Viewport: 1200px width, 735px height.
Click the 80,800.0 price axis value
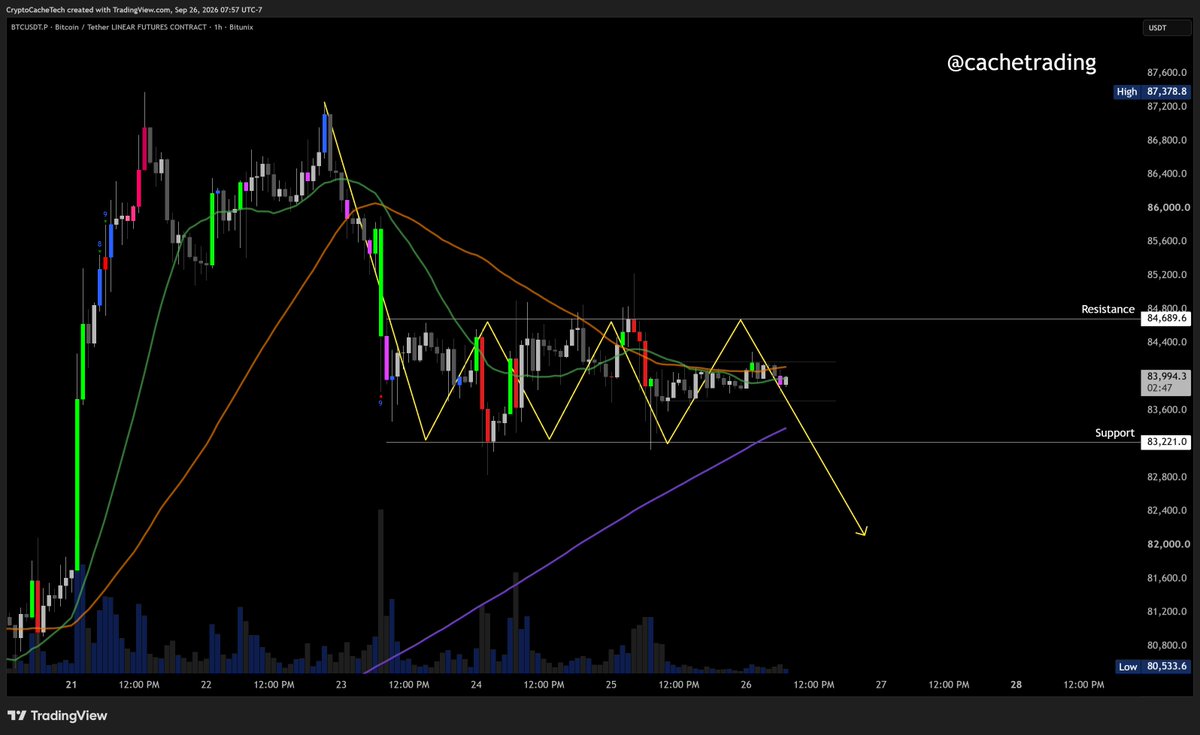(x=1167, y=646)
